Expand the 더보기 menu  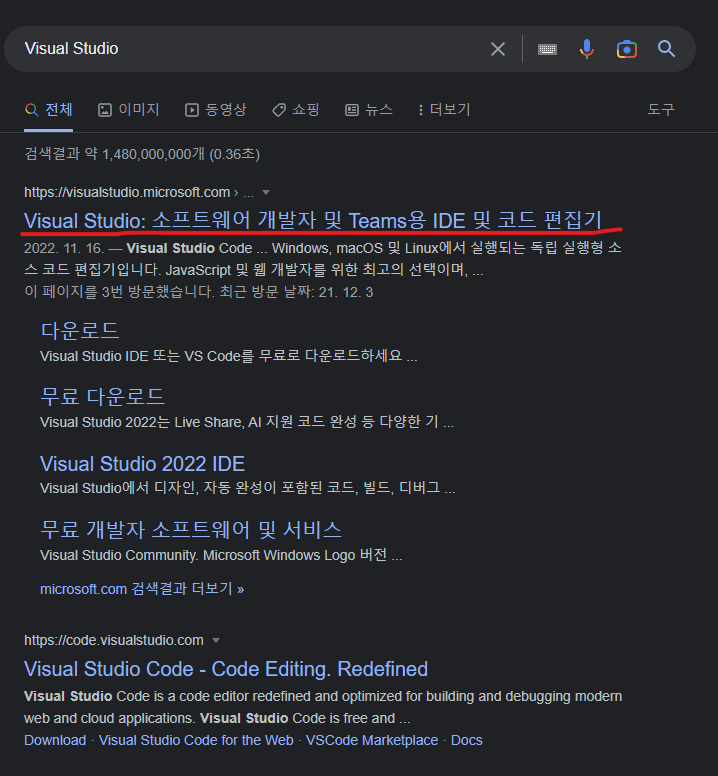[x=444, y=109]
